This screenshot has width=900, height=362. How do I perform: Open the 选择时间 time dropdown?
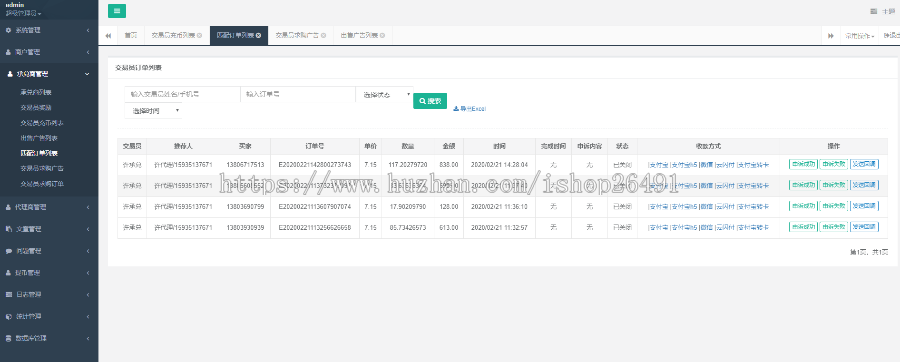pos(153,110)
